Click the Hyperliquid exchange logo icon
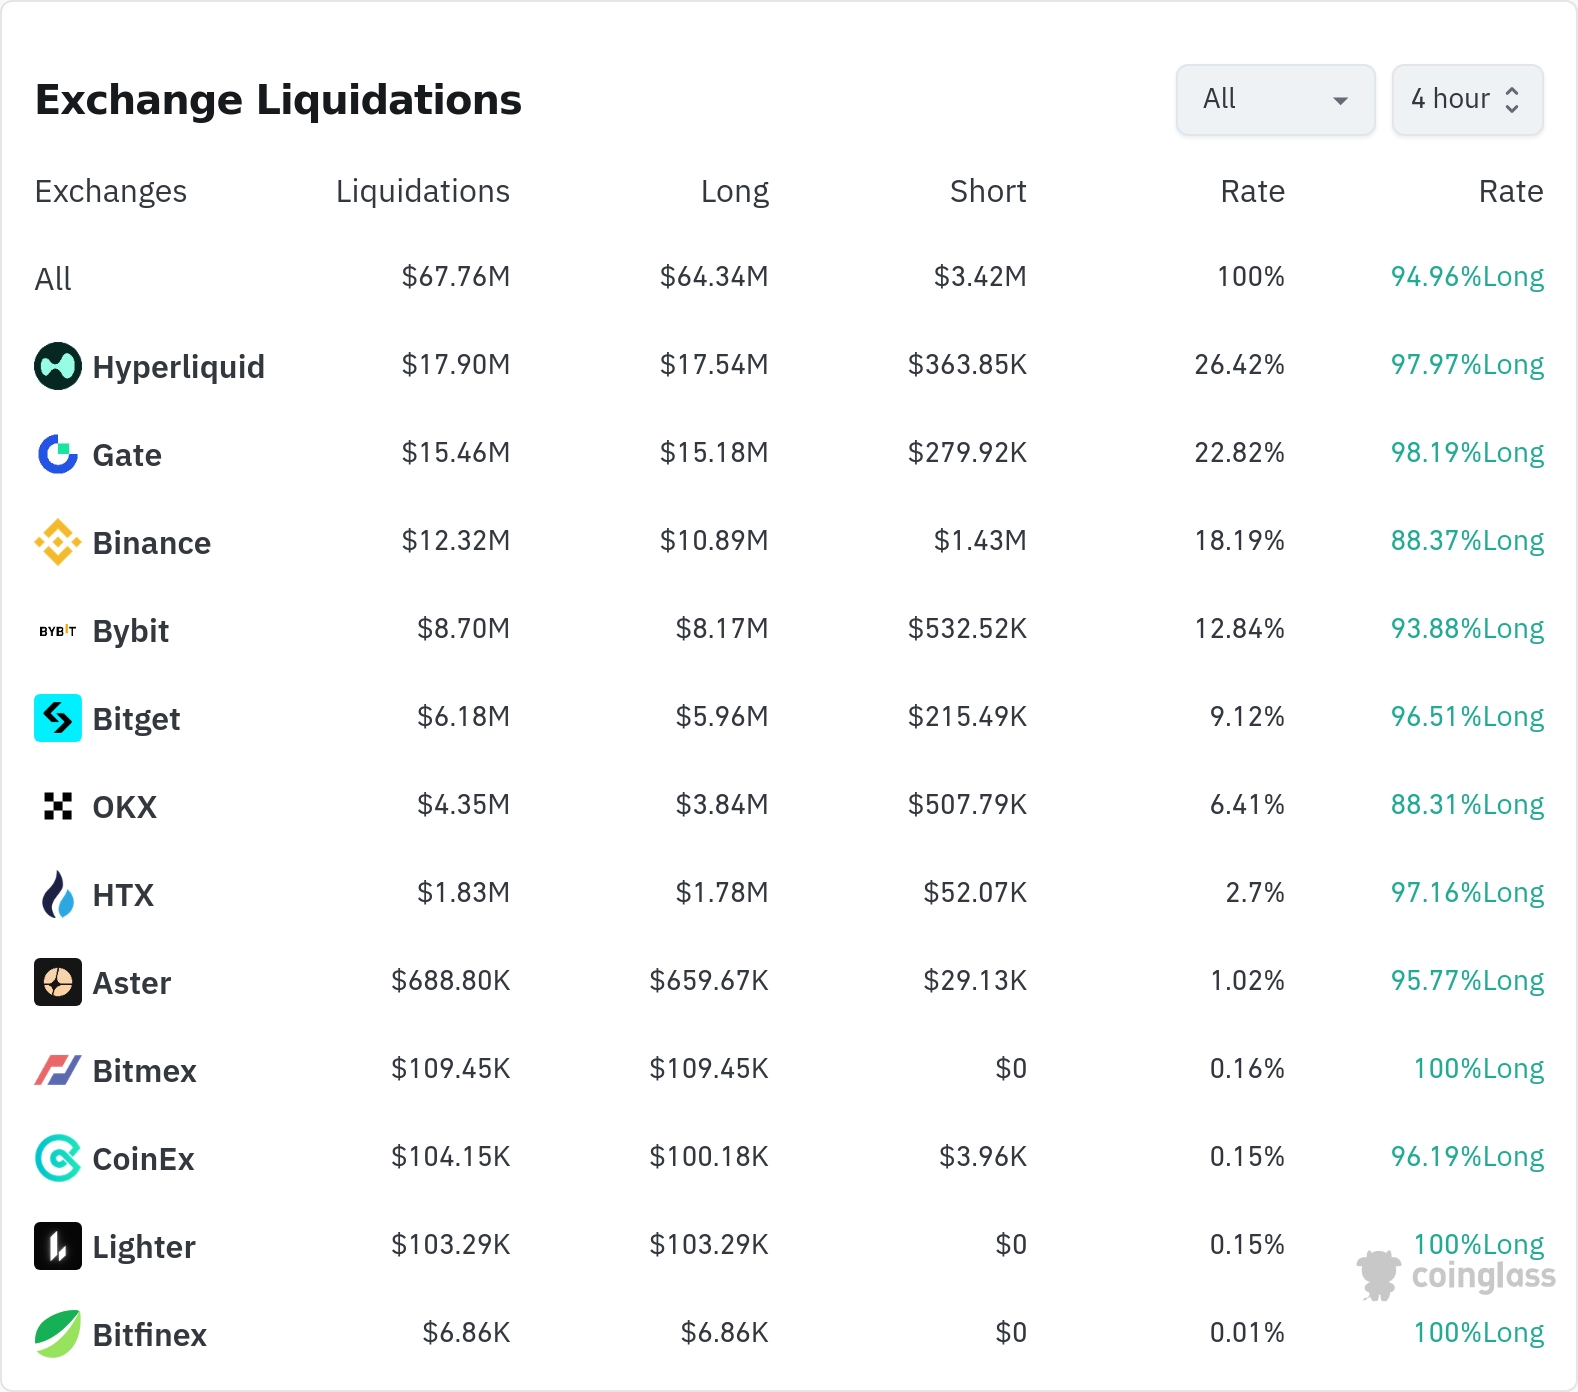The height and width of the screenshot is (1392, 1578). click(x=58, y=366)
